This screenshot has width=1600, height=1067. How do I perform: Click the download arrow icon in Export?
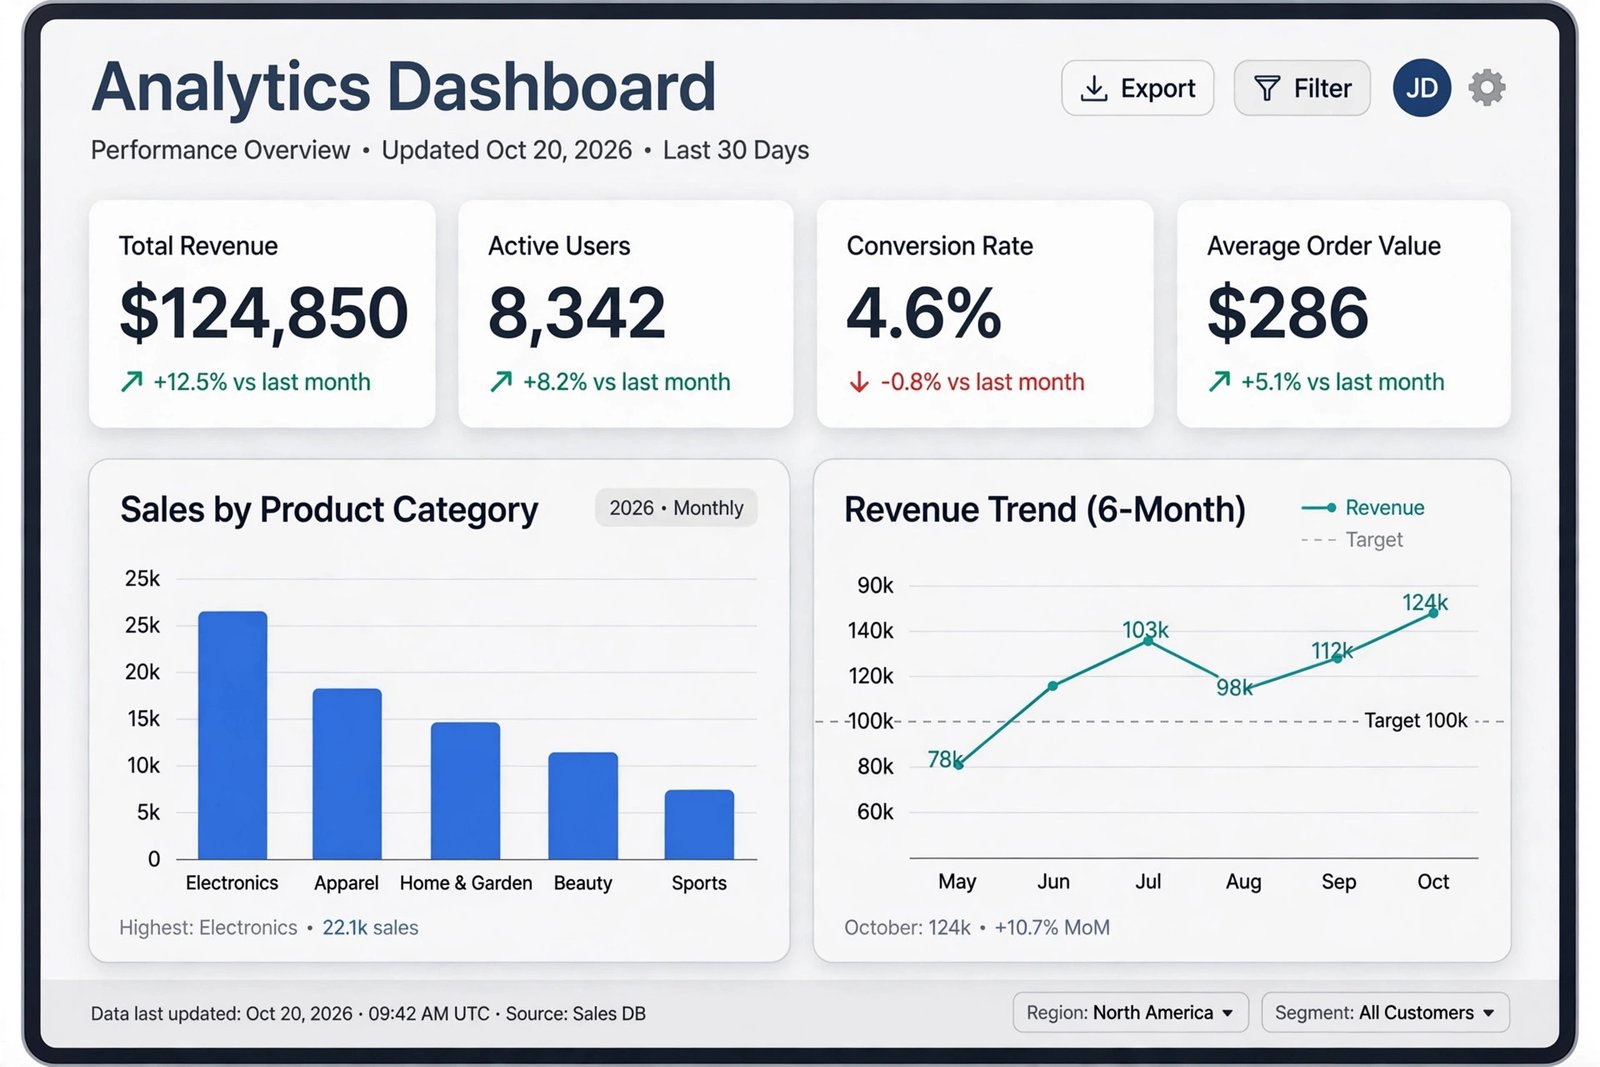pyautogui.click(x=1094, y=89)
